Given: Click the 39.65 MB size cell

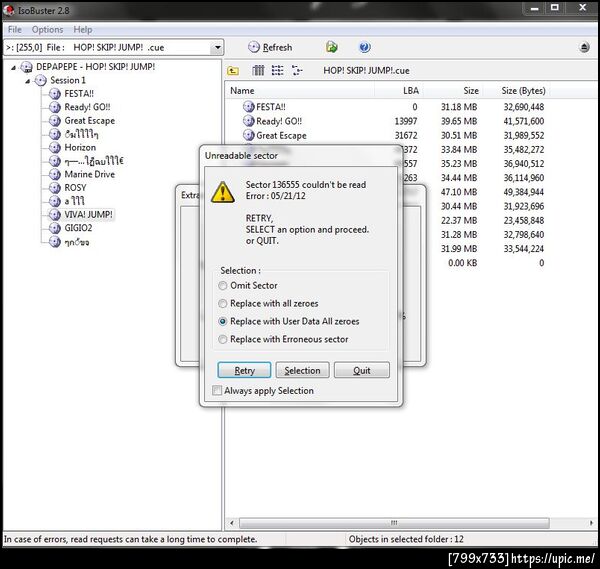Looking at the screenshot, I should coord(459,121).
